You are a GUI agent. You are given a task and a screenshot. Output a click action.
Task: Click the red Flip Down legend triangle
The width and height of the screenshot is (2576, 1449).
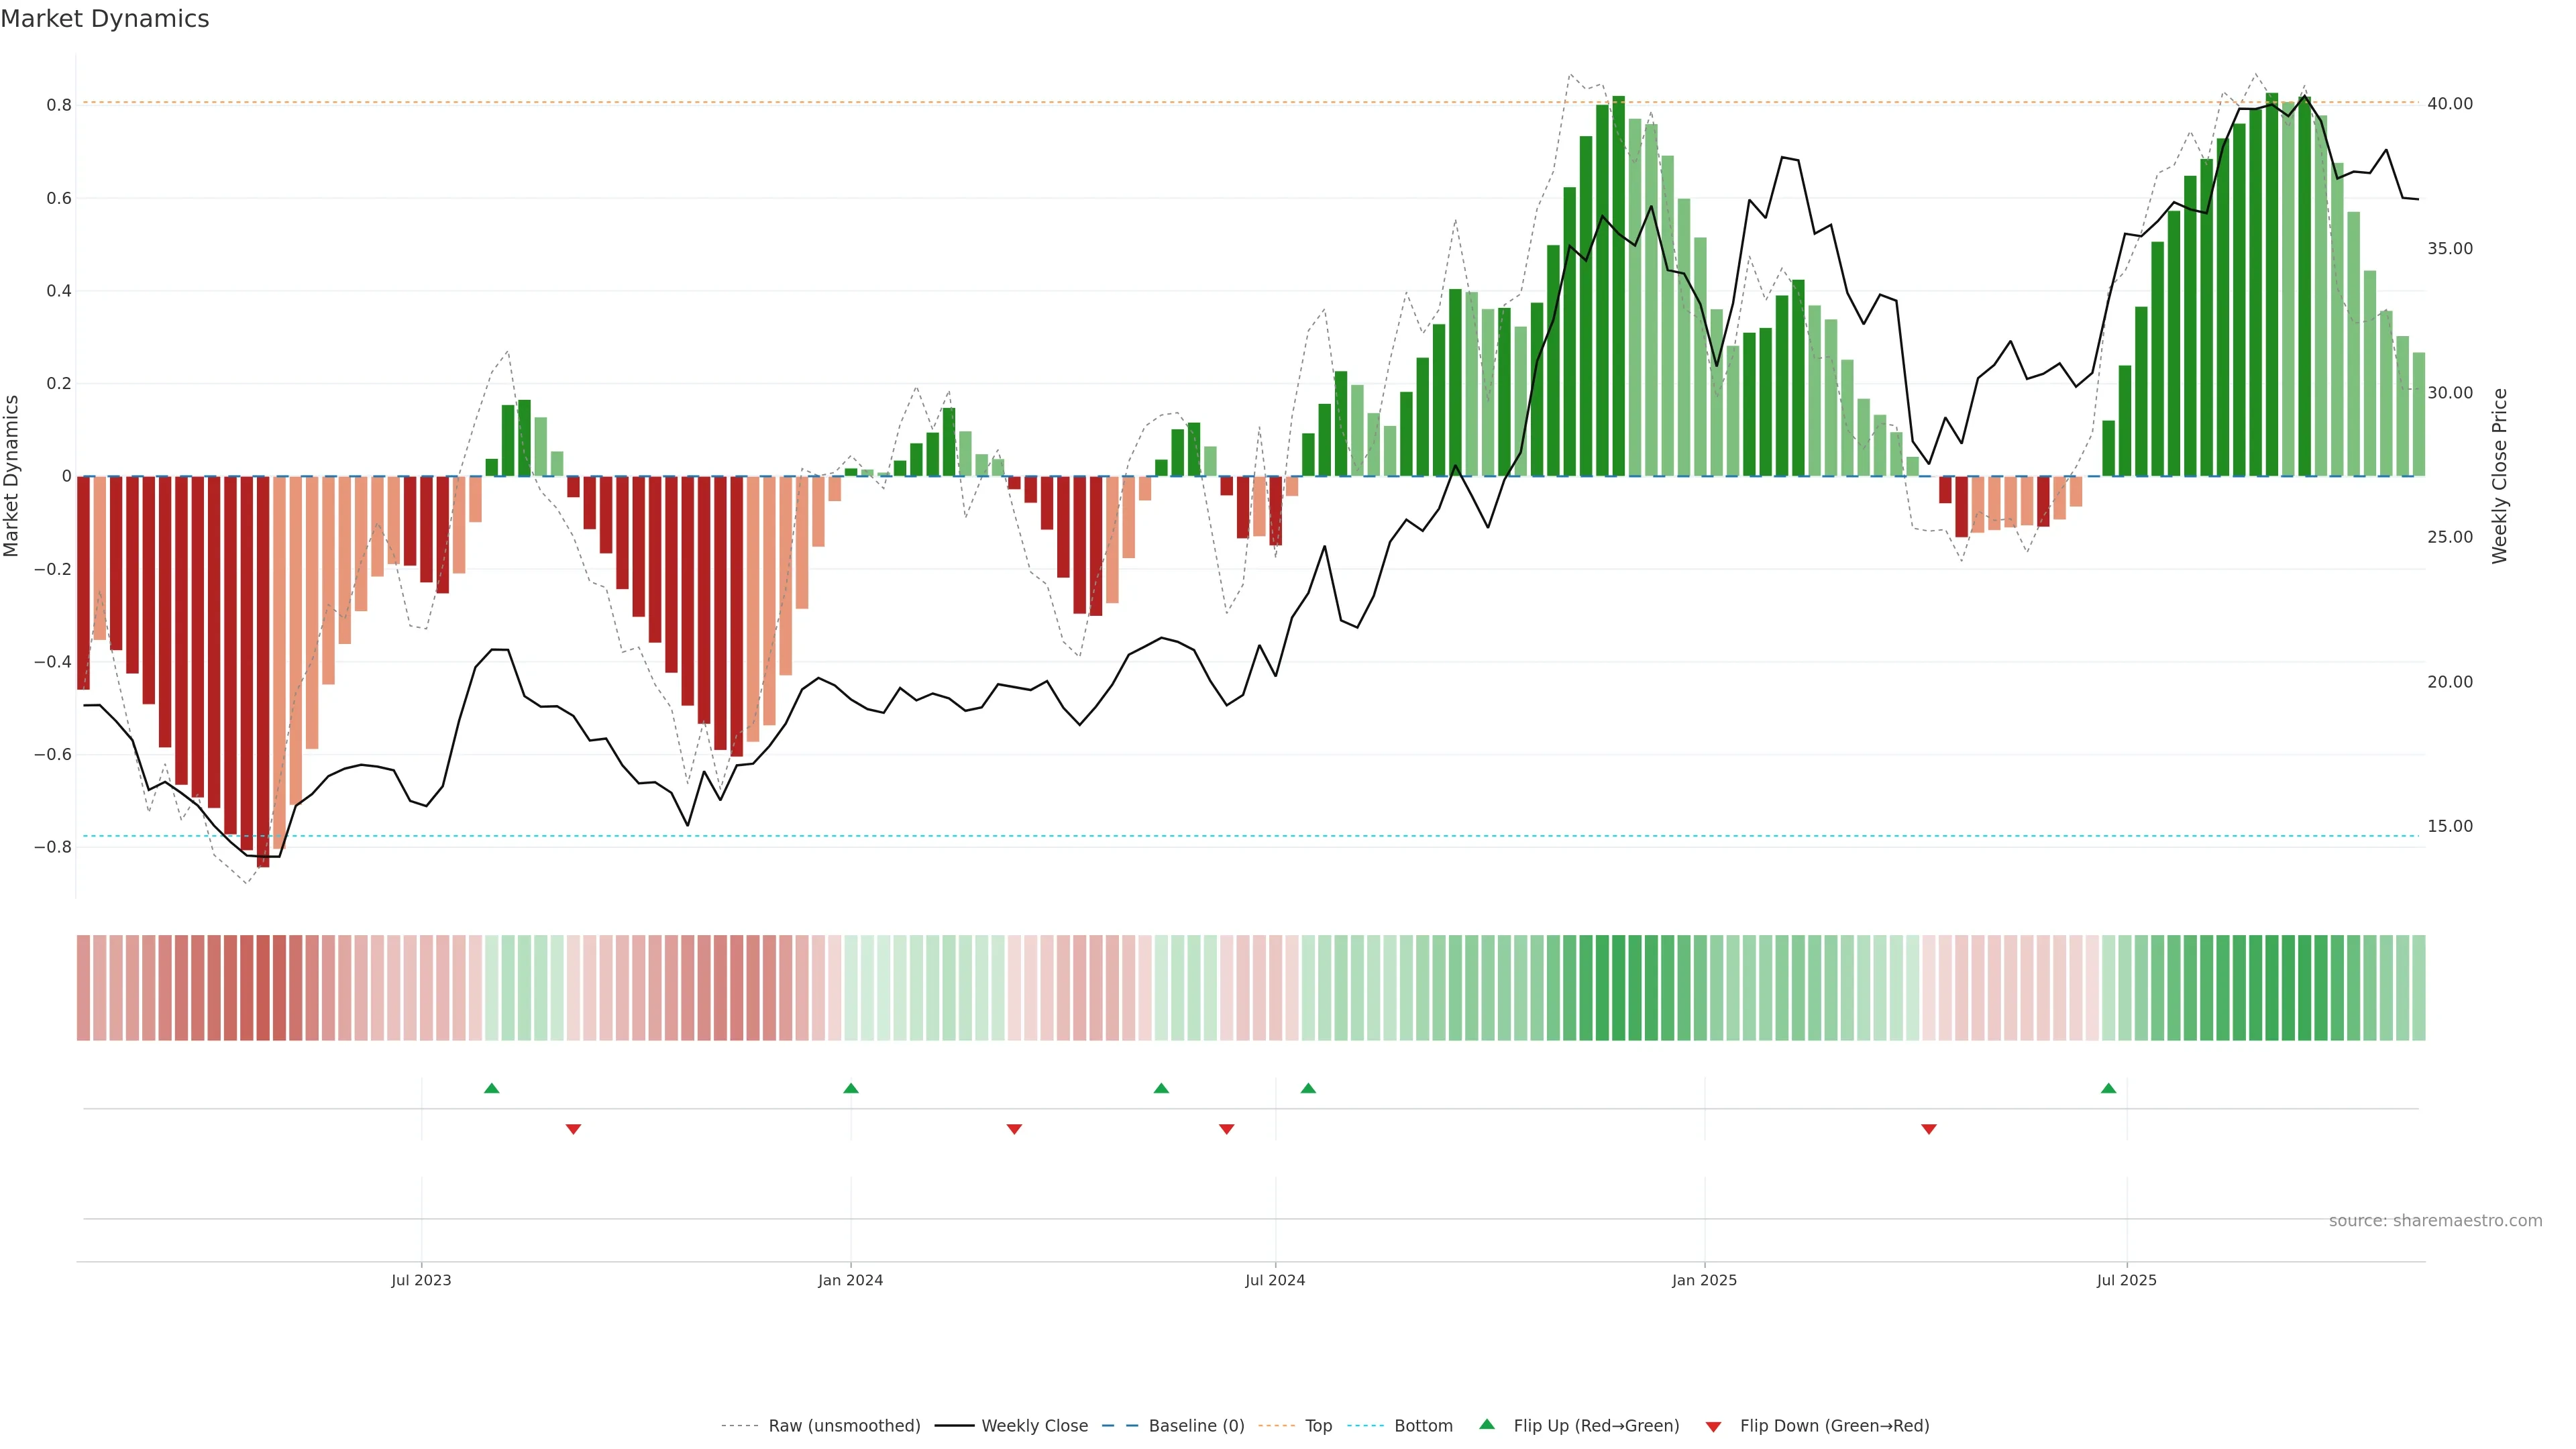[1713, 1427]
